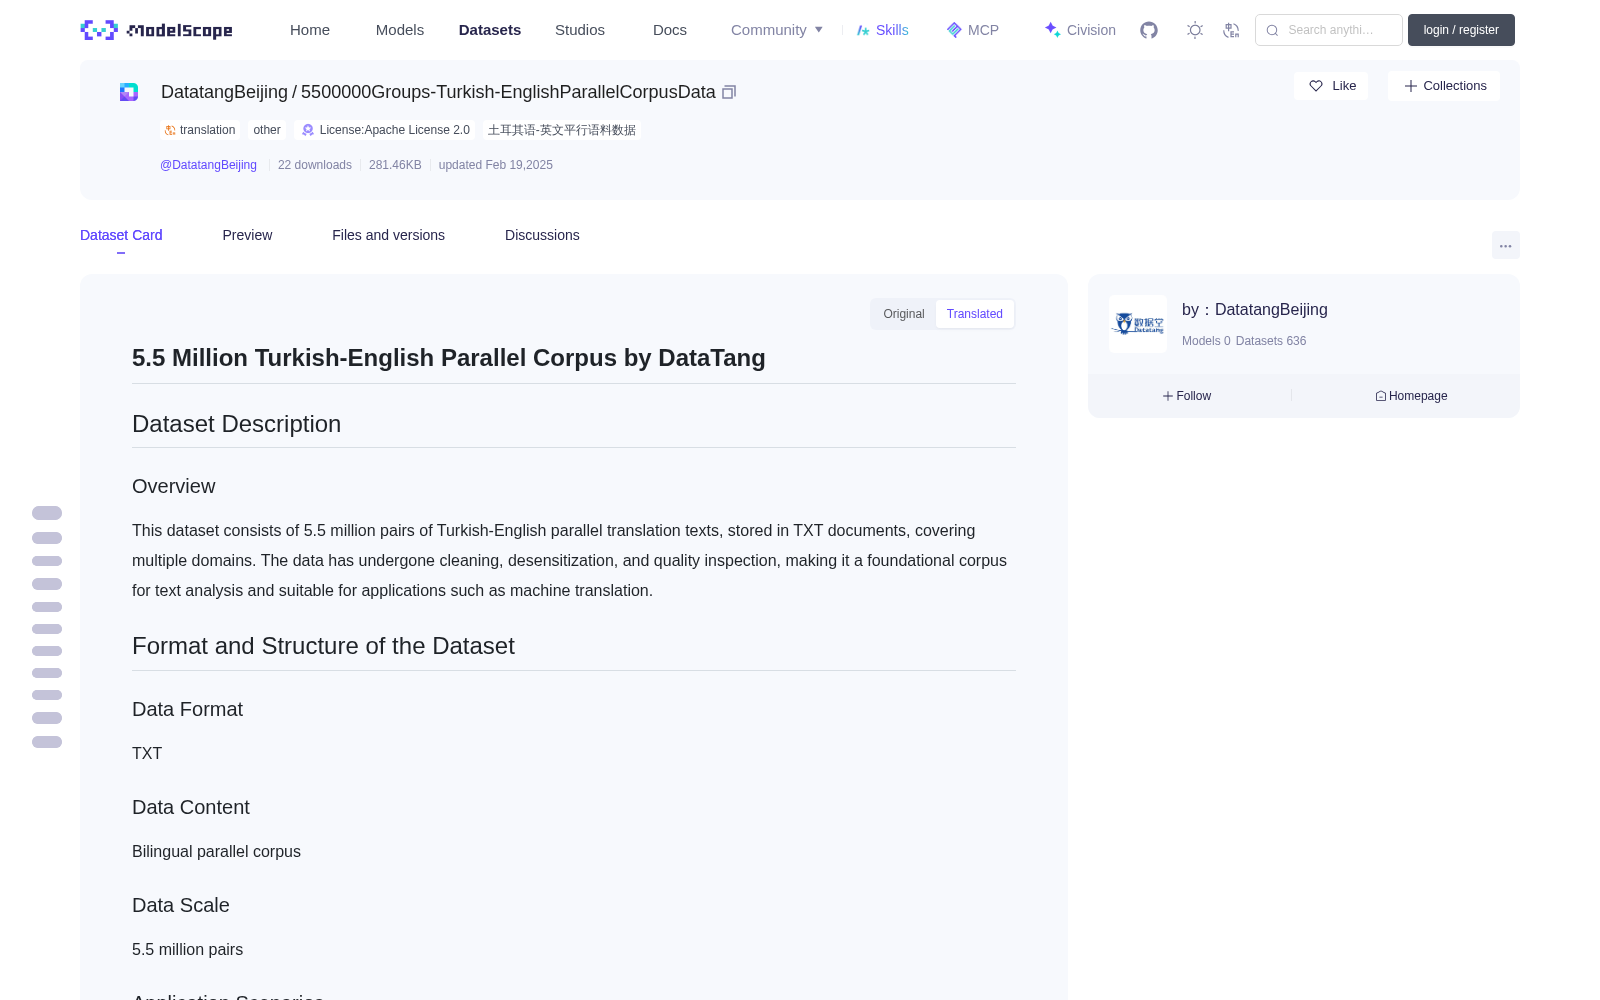Click the "Datasets 636" count
This screenshot has height=1000, width=1600.
1271,341
